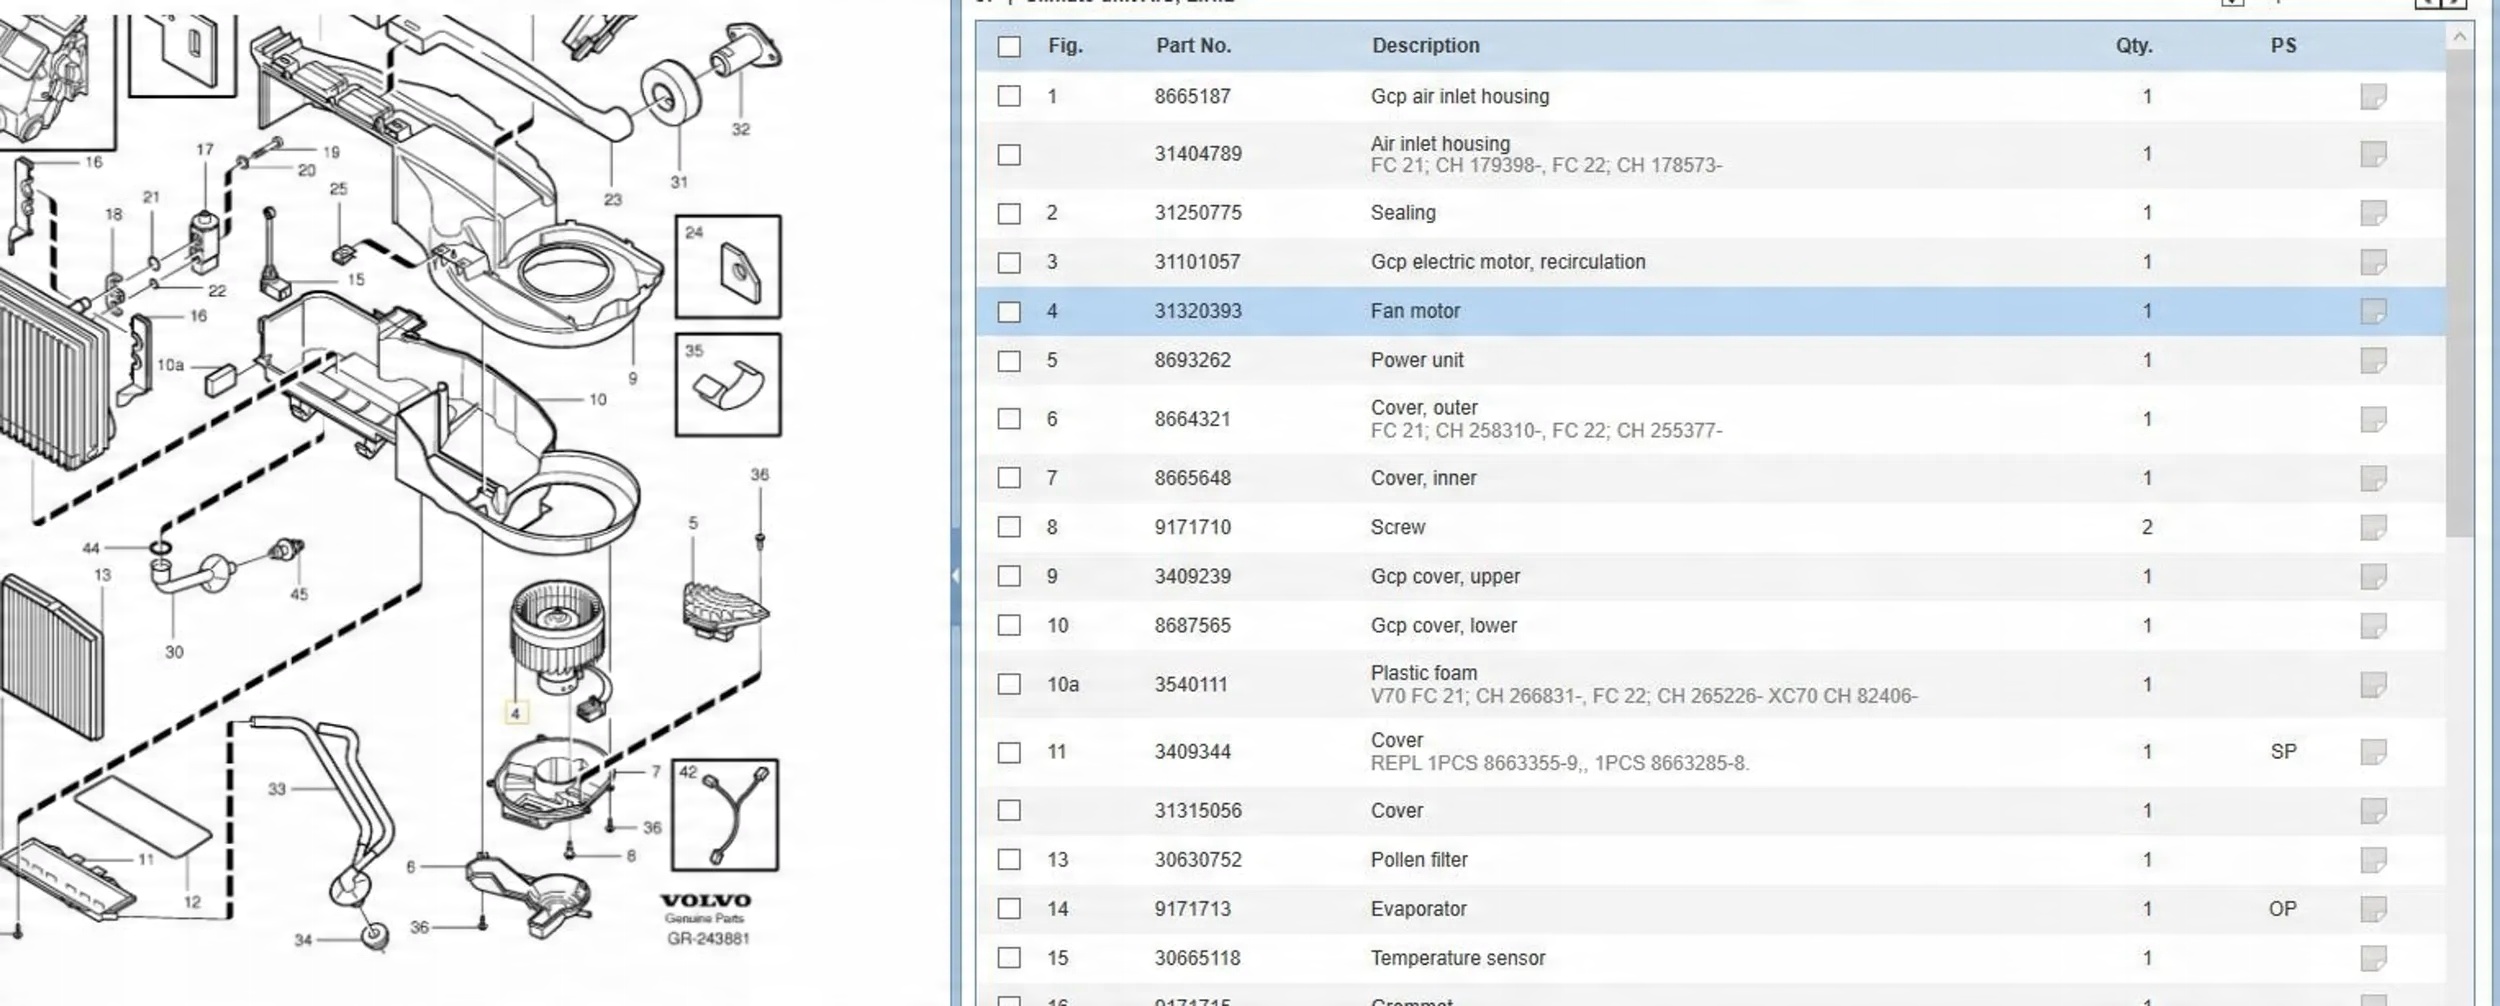The width and height of the screenshot is (2500, 1006).
Task: Open note icon for Power unit row
Action: (x=2373, y=360)
